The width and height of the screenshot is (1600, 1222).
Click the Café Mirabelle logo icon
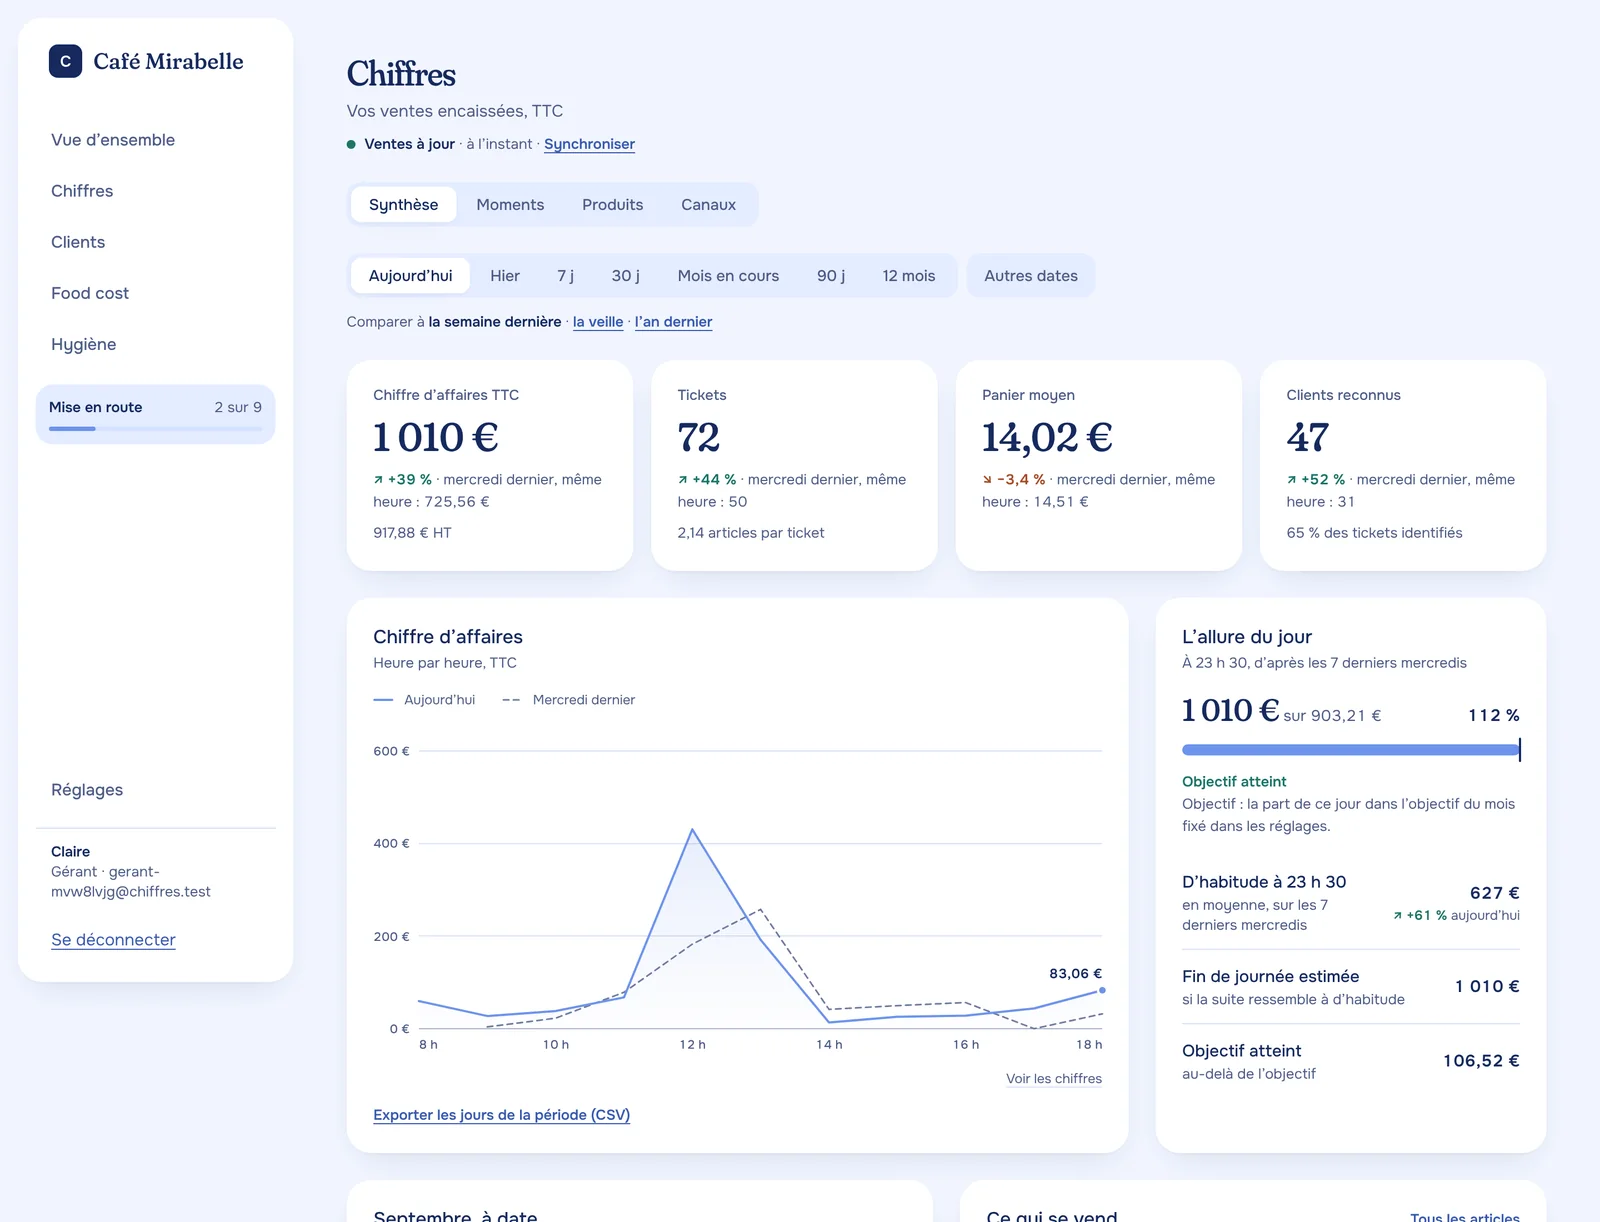(x=65, y=61)
